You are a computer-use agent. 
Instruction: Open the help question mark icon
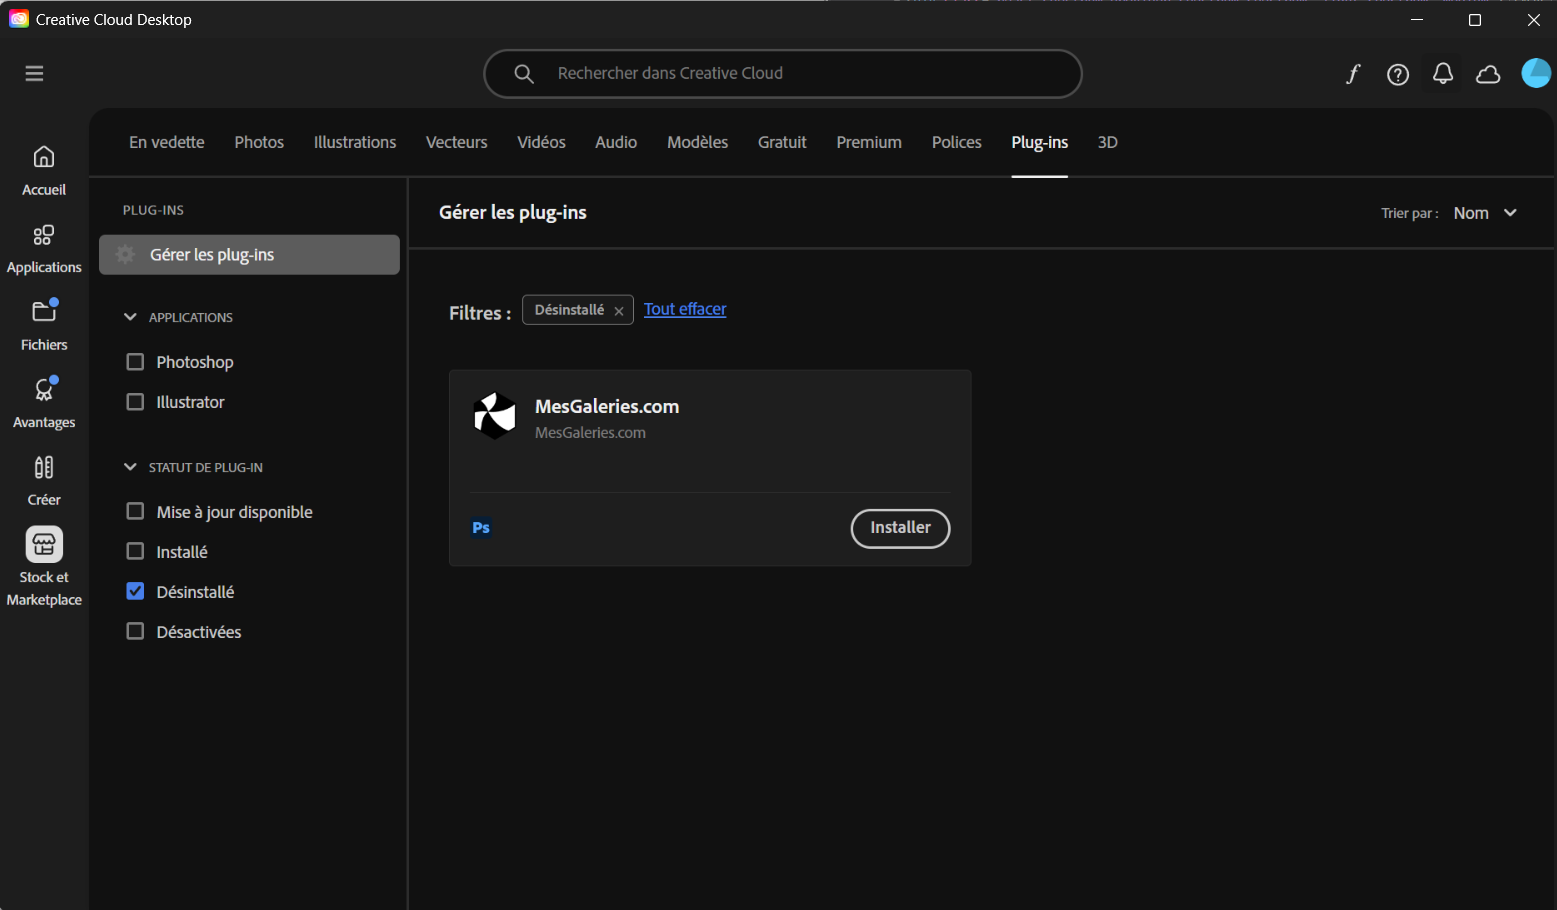[x=1398, y=74]
